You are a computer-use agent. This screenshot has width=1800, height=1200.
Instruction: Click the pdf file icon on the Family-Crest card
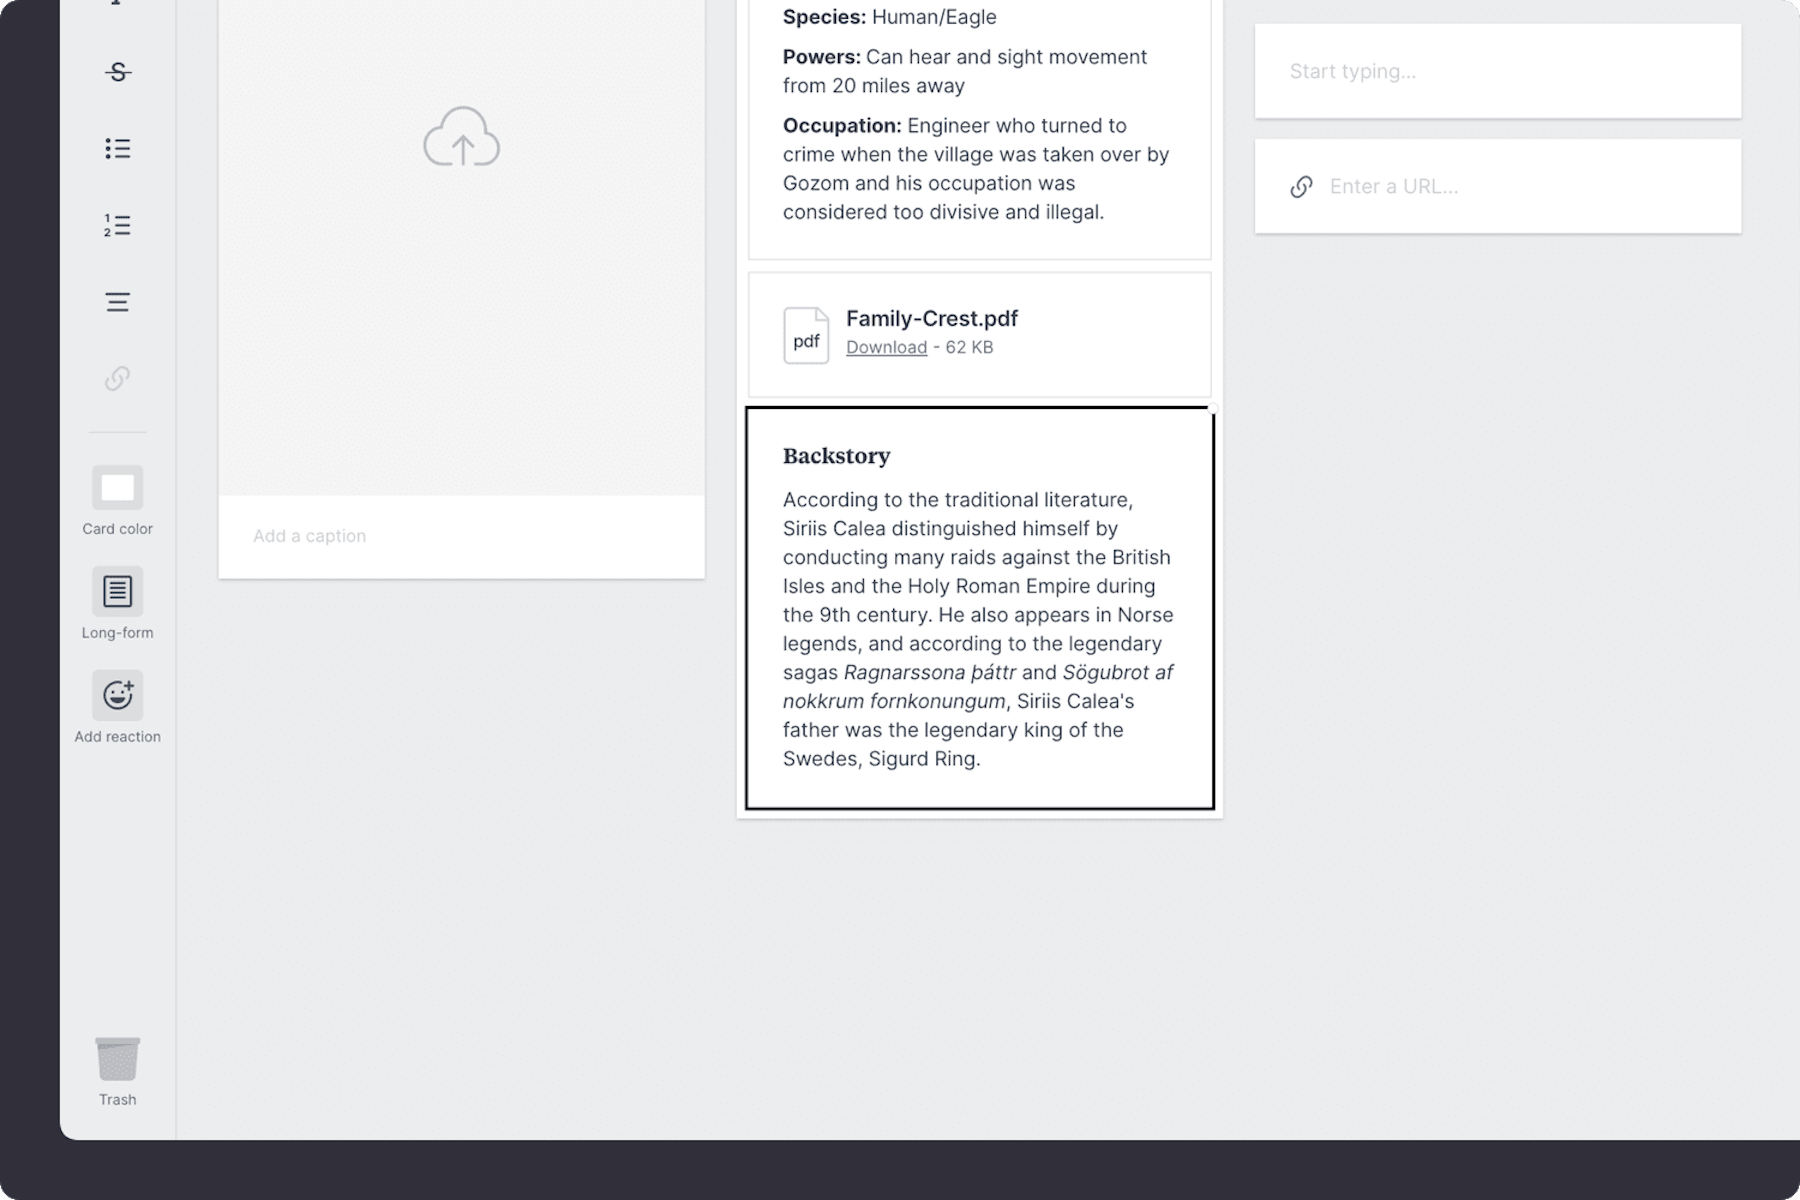tap(805, 335)
